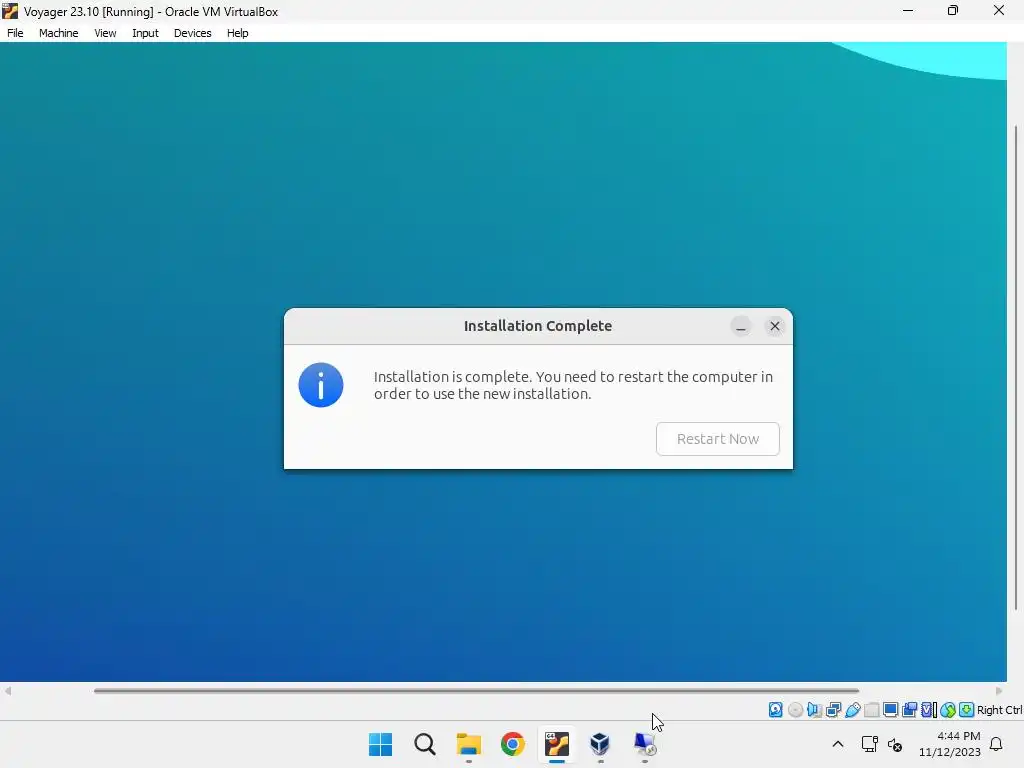The width and height of the screenshot is (1024, 768).
Task: Click the VirtualBox title bar app icon
Action: click(x=10, y=11)
